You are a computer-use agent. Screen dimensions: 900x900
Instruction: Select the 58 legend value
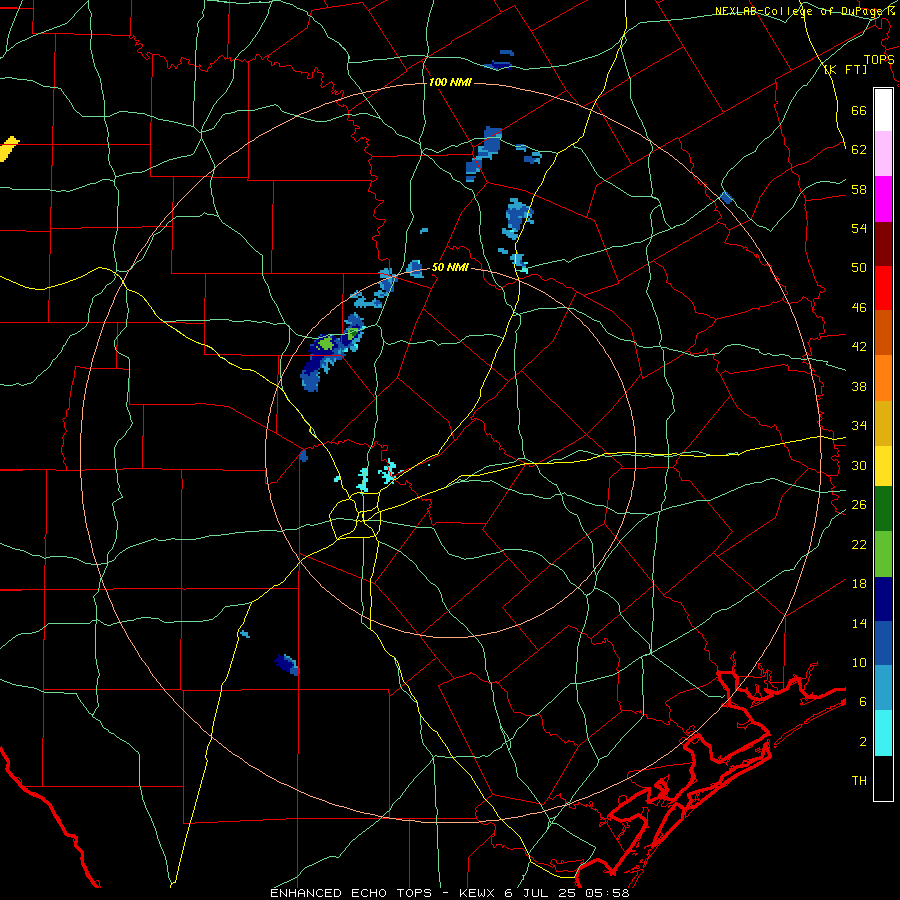coord(859,189)
